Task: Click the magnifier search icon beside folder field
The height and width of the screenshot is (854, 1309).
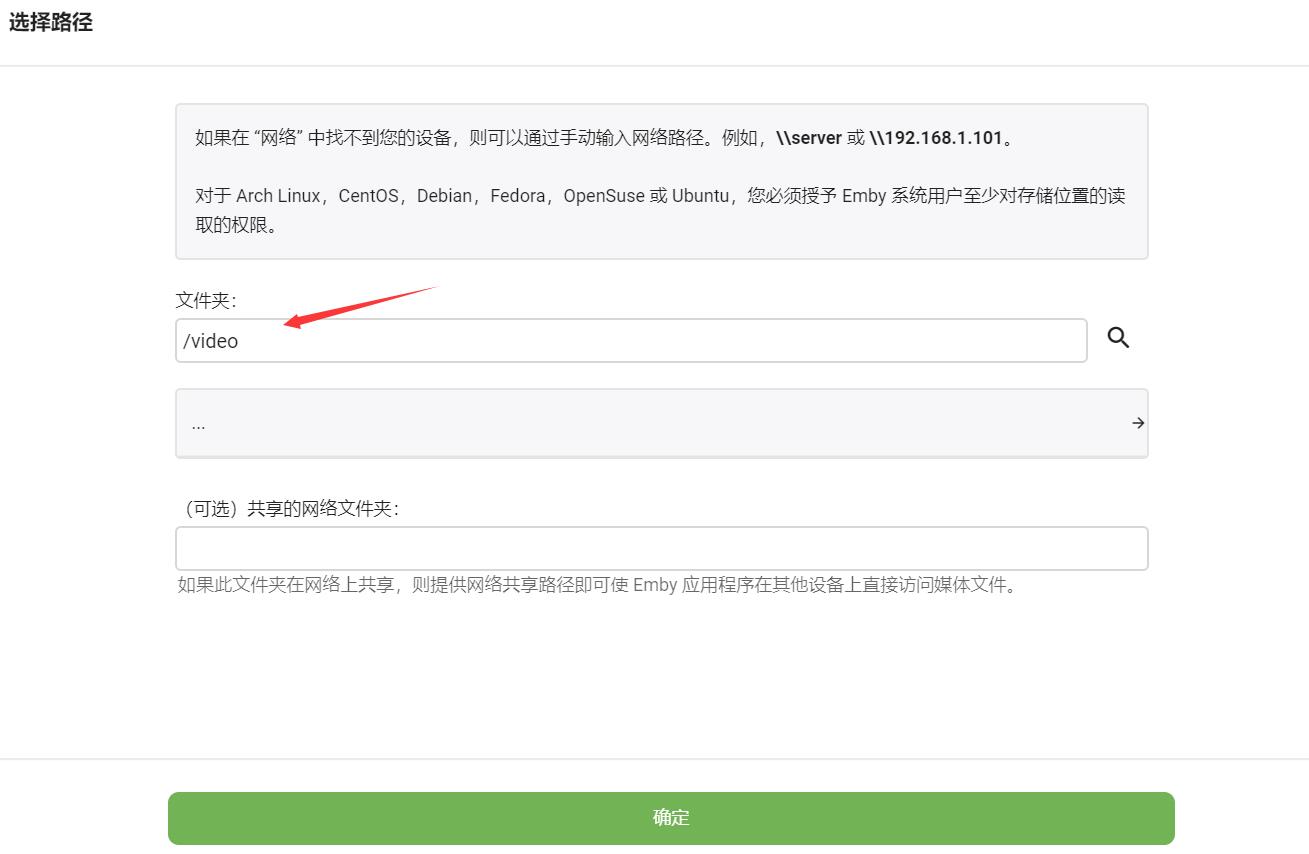Action: [1117, 338]
